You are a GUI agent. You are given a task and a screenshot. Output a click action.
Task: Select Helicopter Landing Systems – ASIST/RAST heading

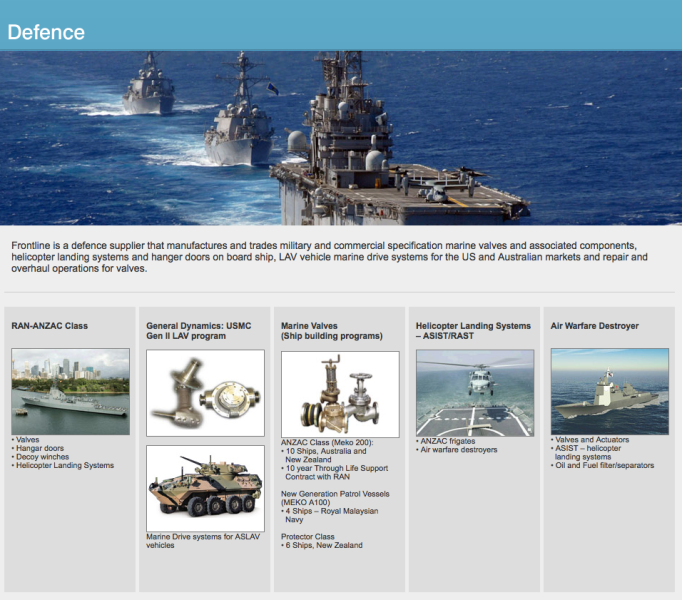tap(473, 331)
